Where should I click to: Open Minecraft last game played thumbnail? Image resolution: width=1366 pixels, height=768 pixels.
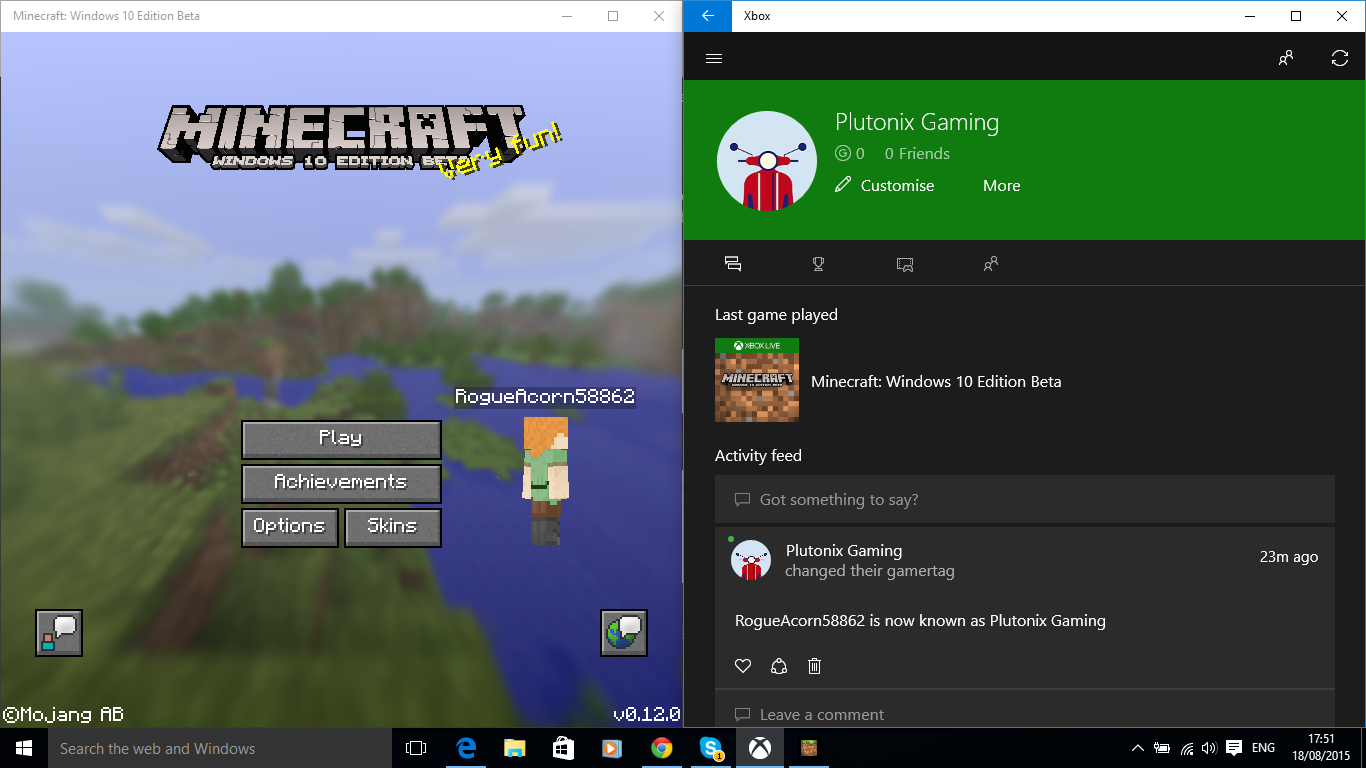pos(757,380)
